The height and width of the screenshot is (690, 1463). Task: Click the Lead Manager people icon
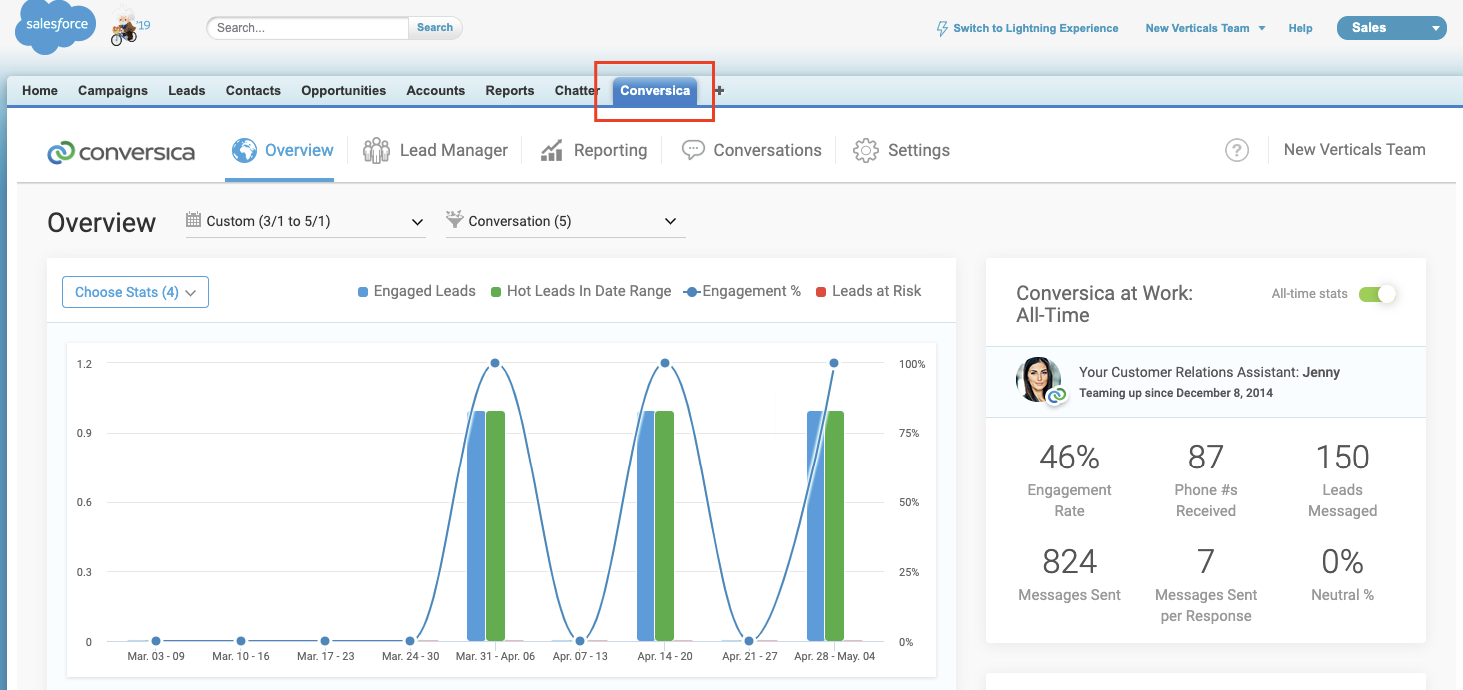pos(377,151)
